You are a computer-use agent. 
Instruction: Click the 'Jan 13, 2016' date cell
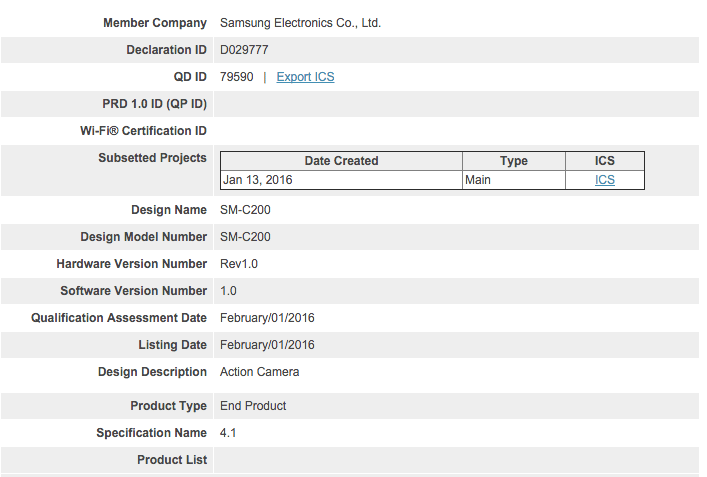coord(341,180)
